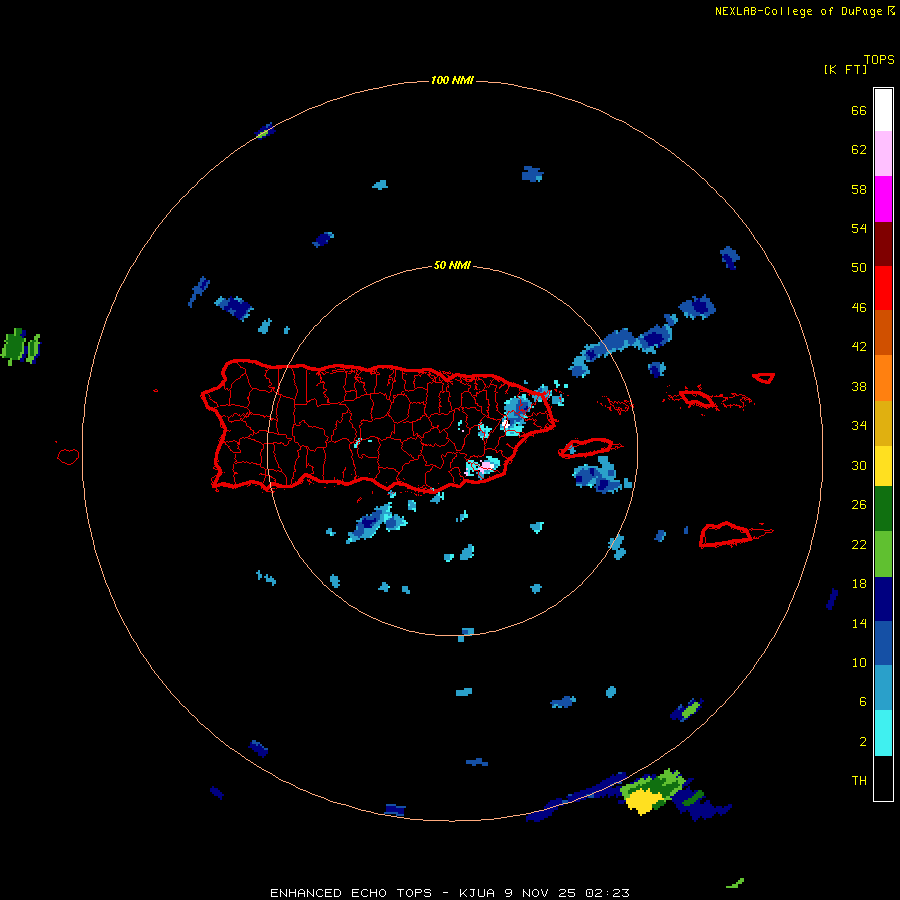The image size is (900, 900).
Task: Click the yellow echo-top cell on the map
Action: pos(643,801)
